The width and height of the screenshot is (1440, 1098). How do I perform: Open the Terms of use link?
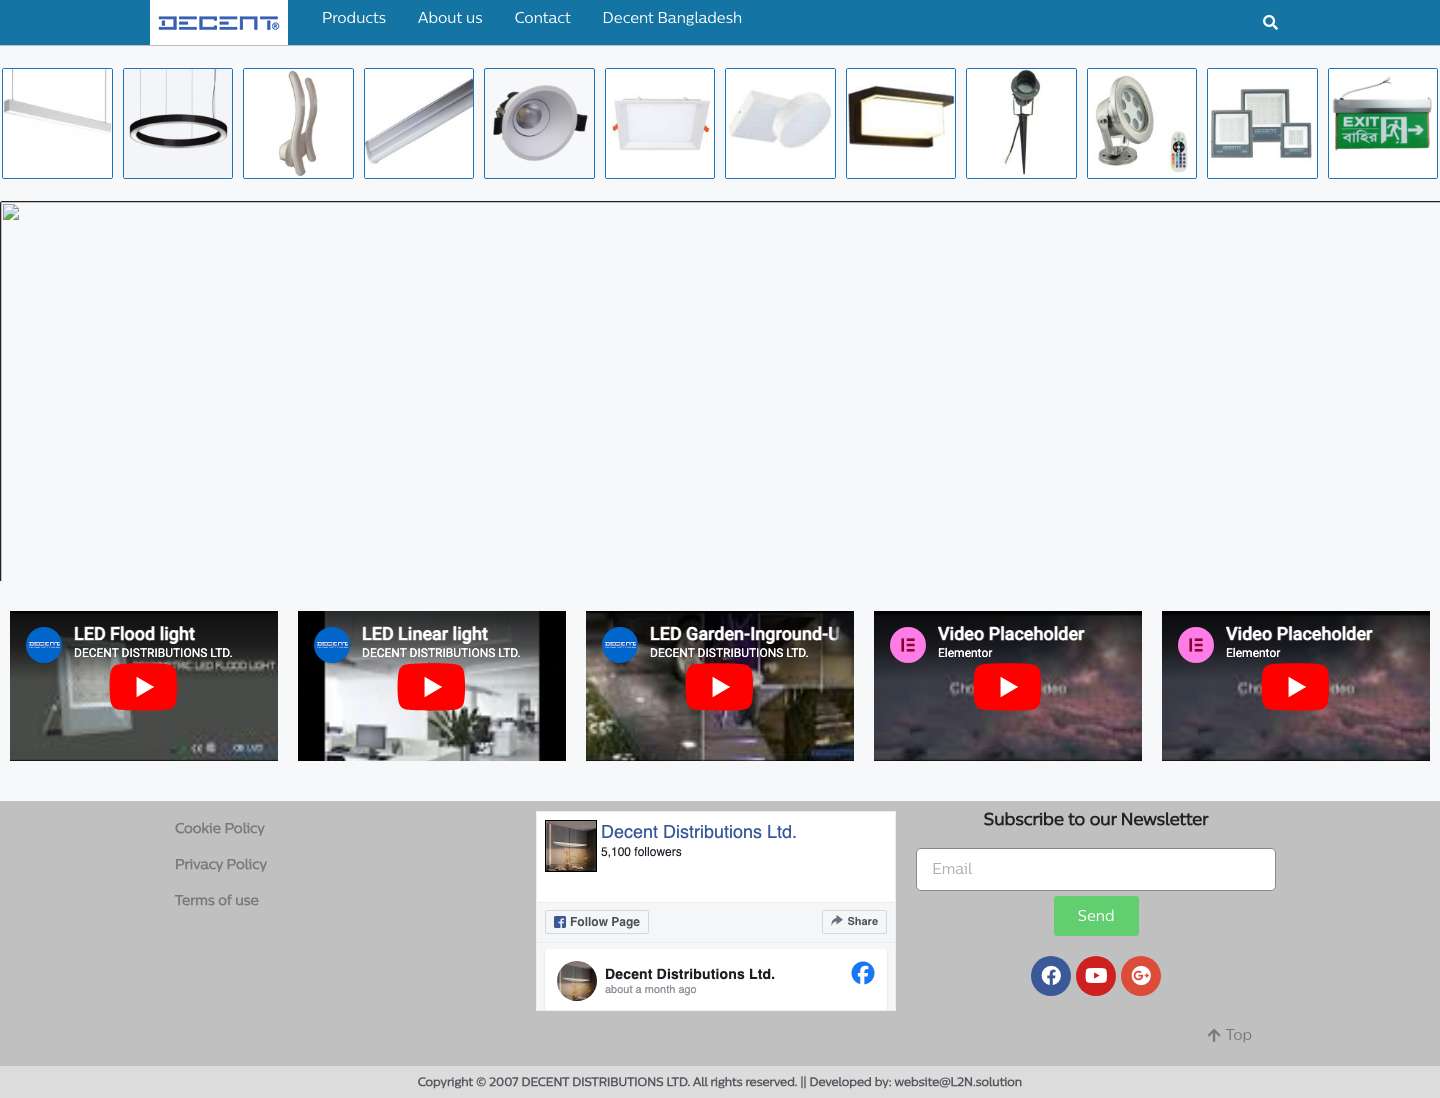coord(217,900)
